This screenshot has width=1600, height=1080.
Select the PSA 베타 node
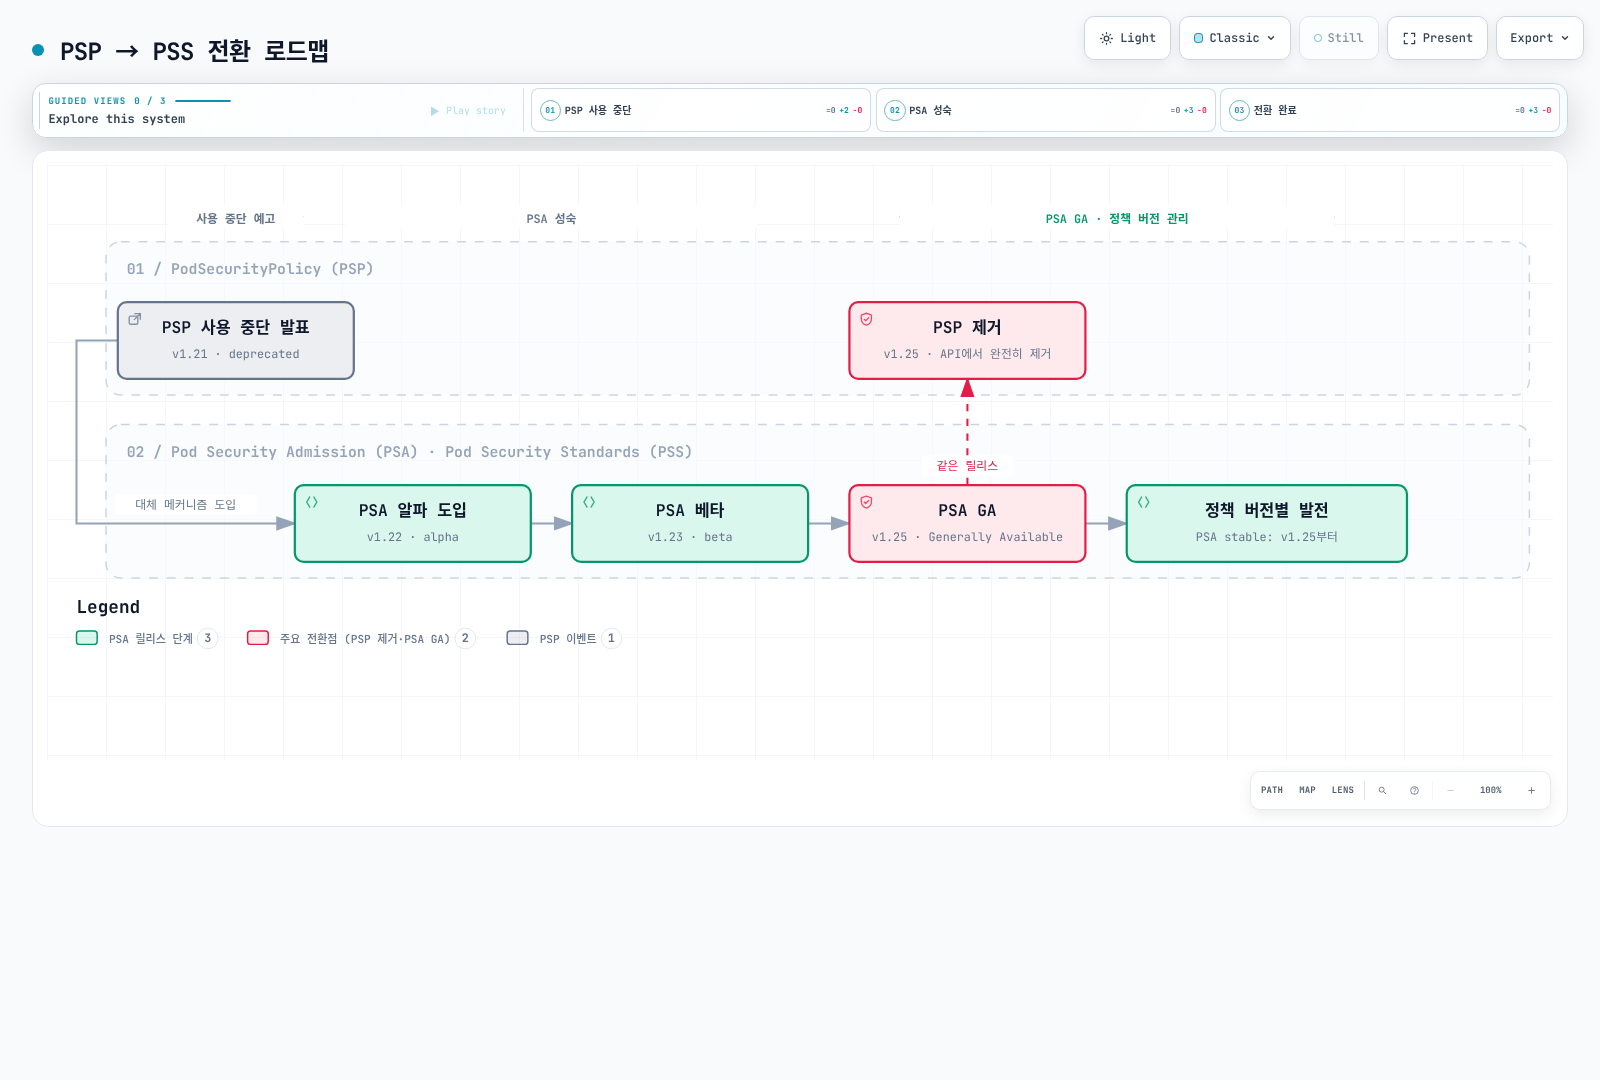click(690, 523)
